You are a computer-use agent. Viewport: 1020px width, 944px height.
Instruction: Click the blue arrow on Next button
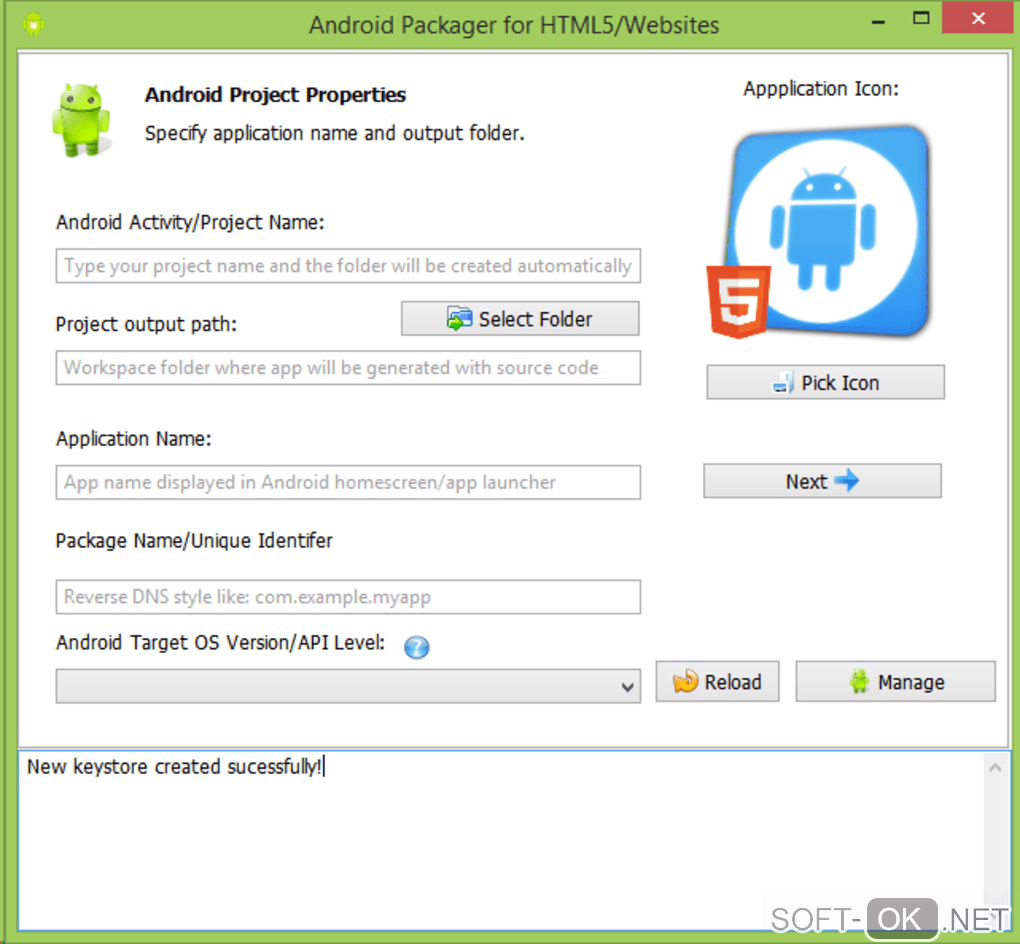[x=846, y=481]
